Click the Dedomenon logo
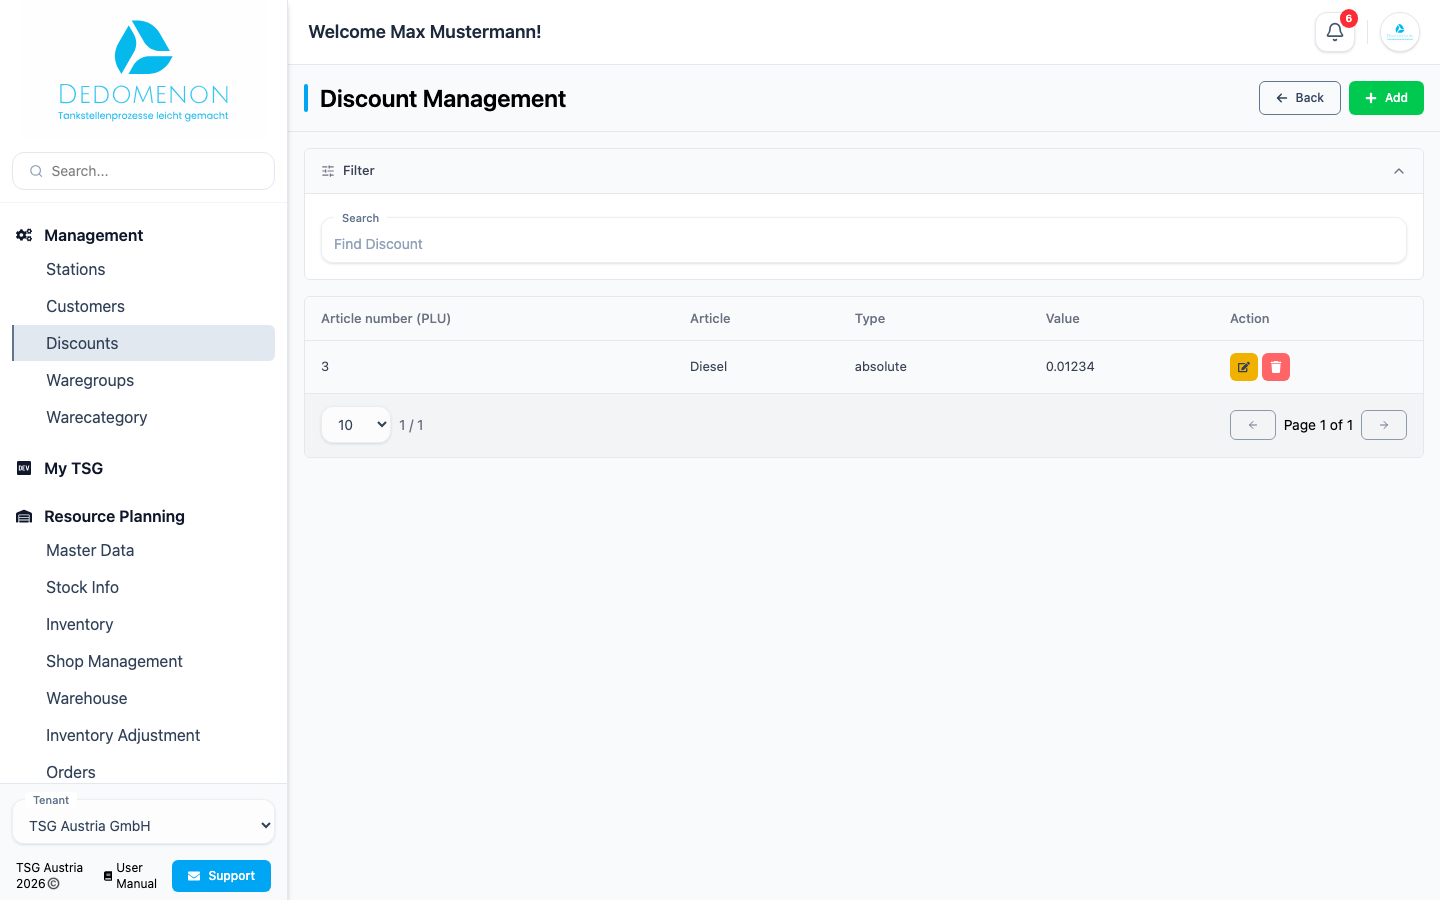 143,70
